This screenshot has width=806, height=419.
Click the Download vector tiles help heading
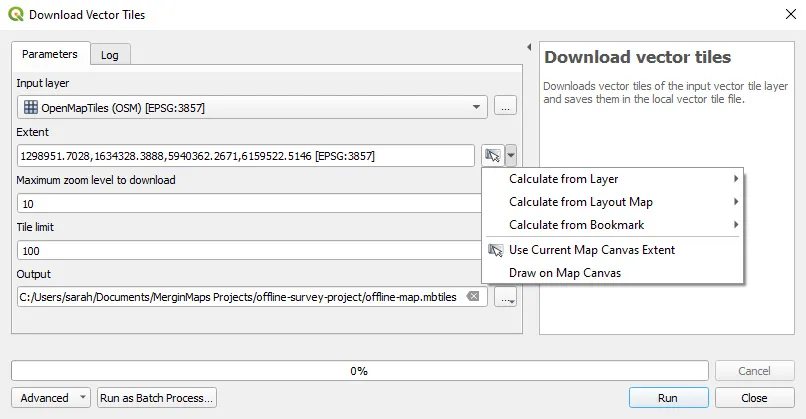(x=637, y=57)
